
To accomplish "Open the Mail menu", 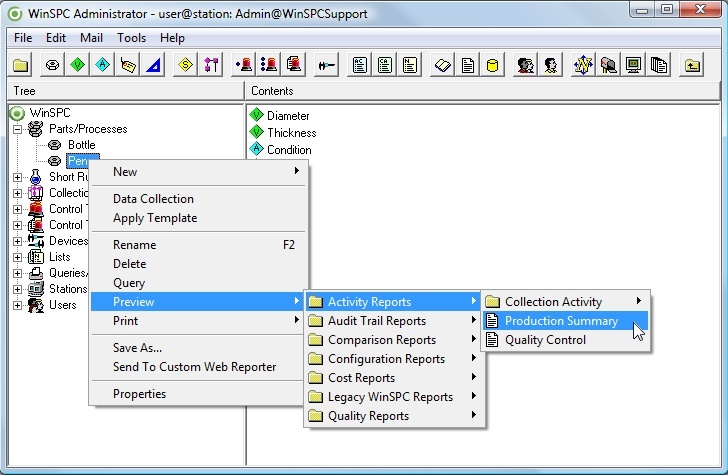I will (x=91, y=38).
